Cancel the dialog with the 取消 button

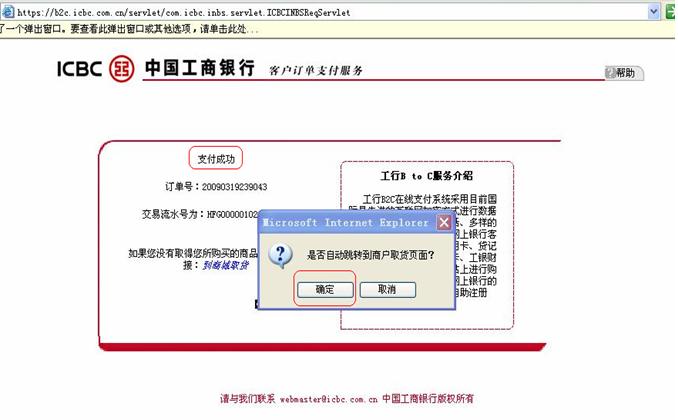pyautogui.click(x=387, y=289)
